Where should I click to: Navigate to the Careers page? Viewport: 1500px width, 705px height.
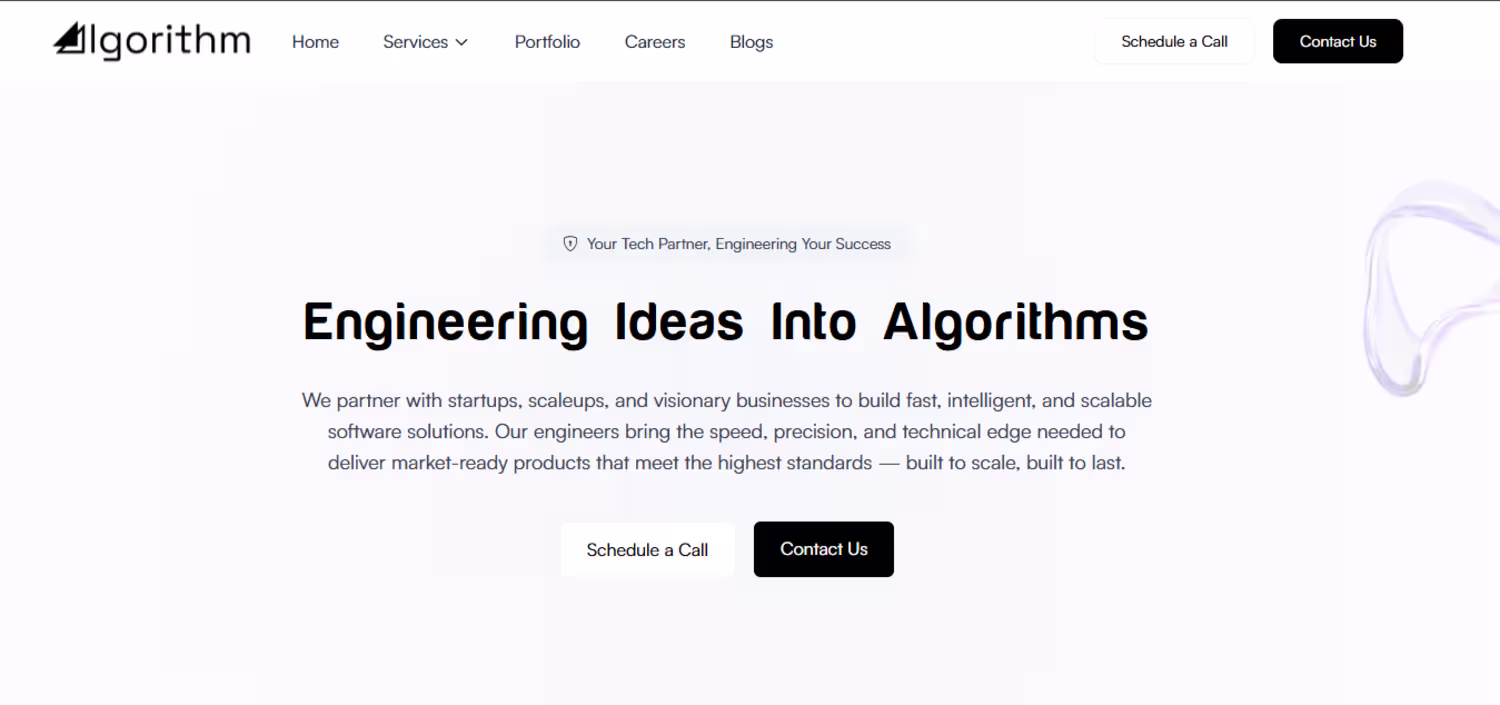655,42
